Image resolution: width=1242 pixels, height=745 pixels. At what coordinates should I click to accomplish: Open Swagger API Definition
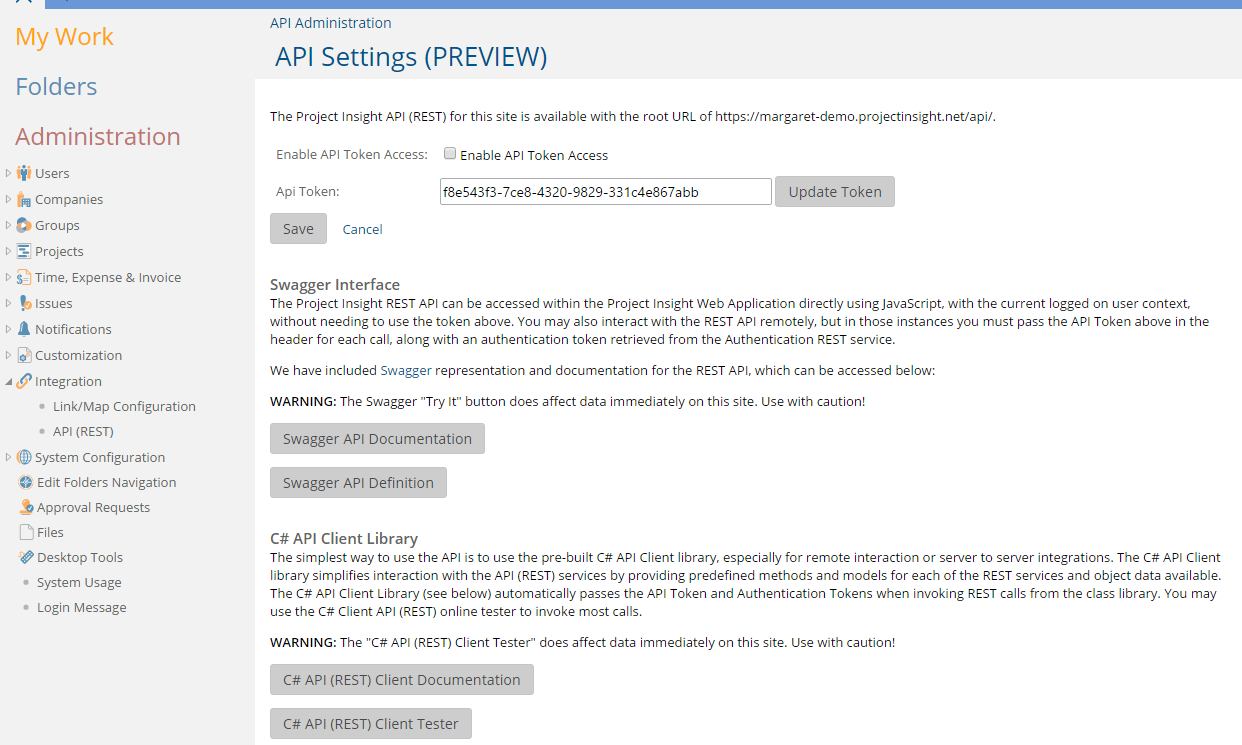pyautogui.click(x=358, y=483)
